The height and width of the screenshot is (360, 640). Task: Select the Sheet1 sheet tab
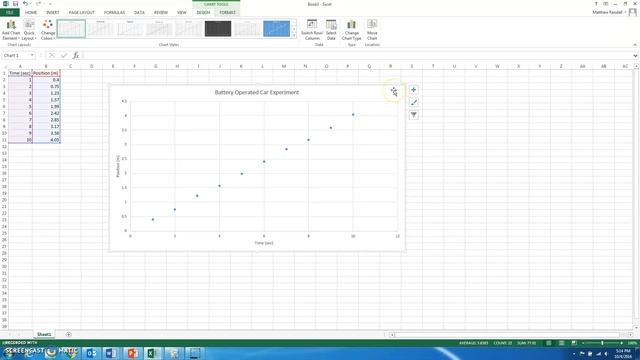coord(44,334)
